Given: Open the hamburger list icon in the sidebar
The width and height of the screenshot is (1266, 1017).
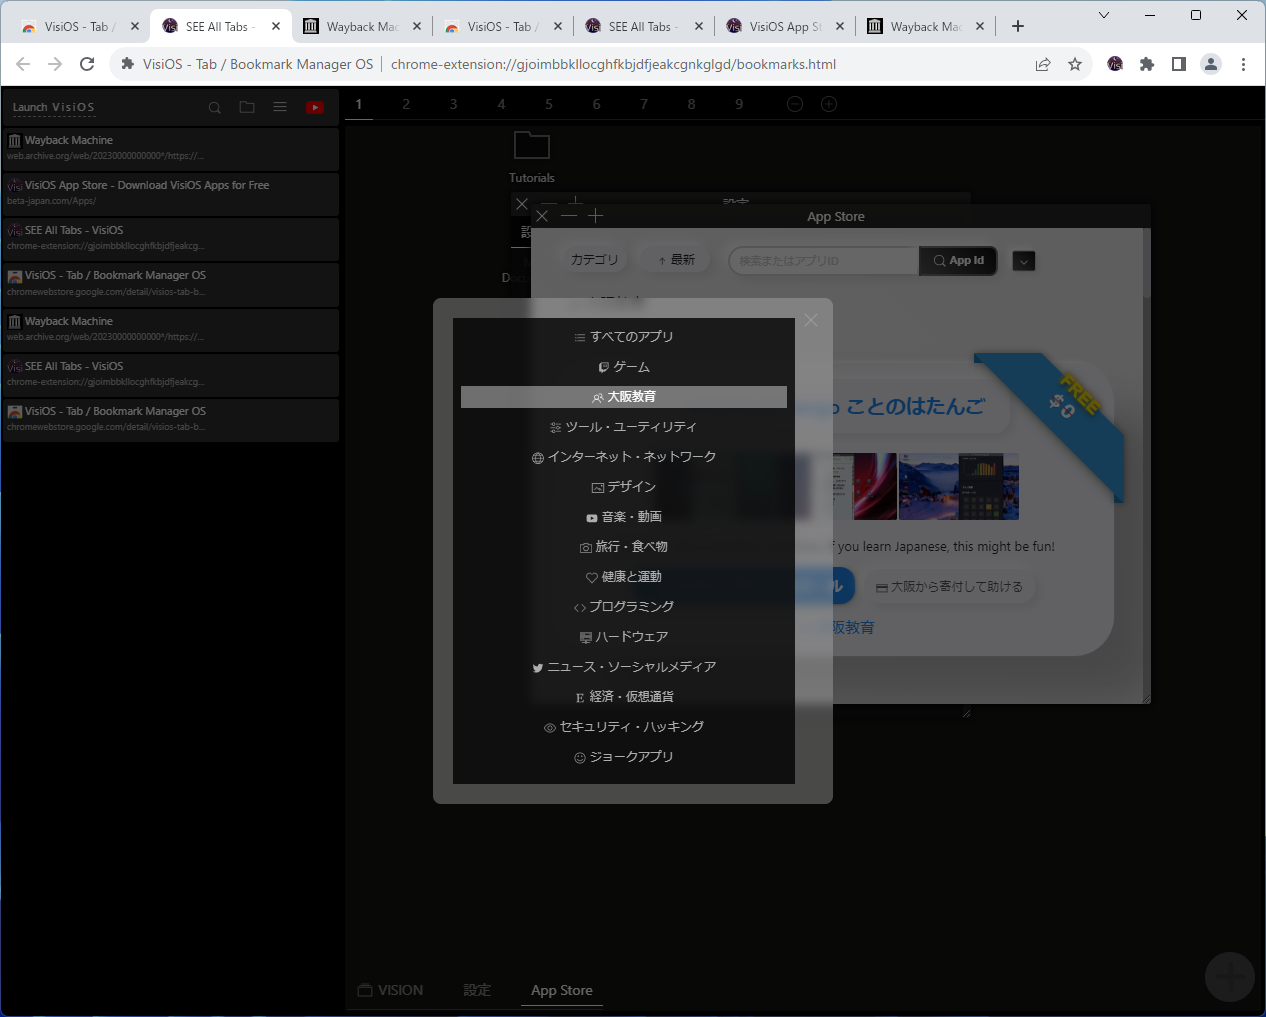Looking at the screenshot, I should 280,107.
